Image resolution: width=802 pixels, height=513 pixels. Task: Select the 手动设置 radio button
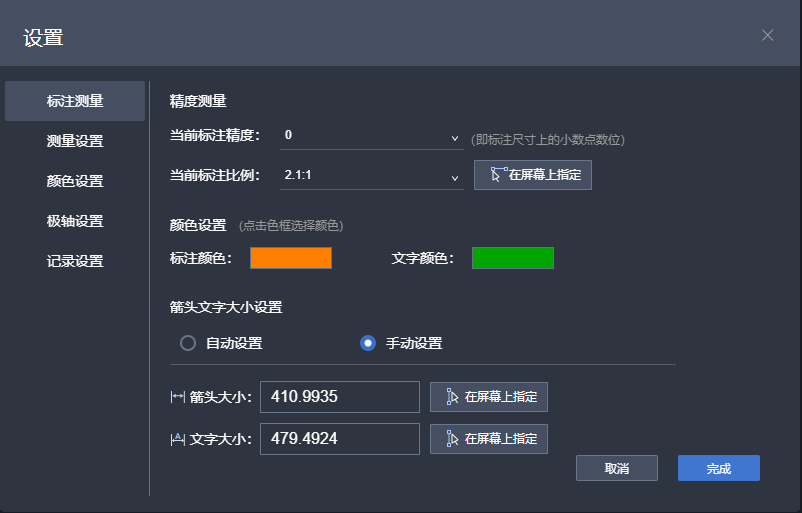pos(368,343)
